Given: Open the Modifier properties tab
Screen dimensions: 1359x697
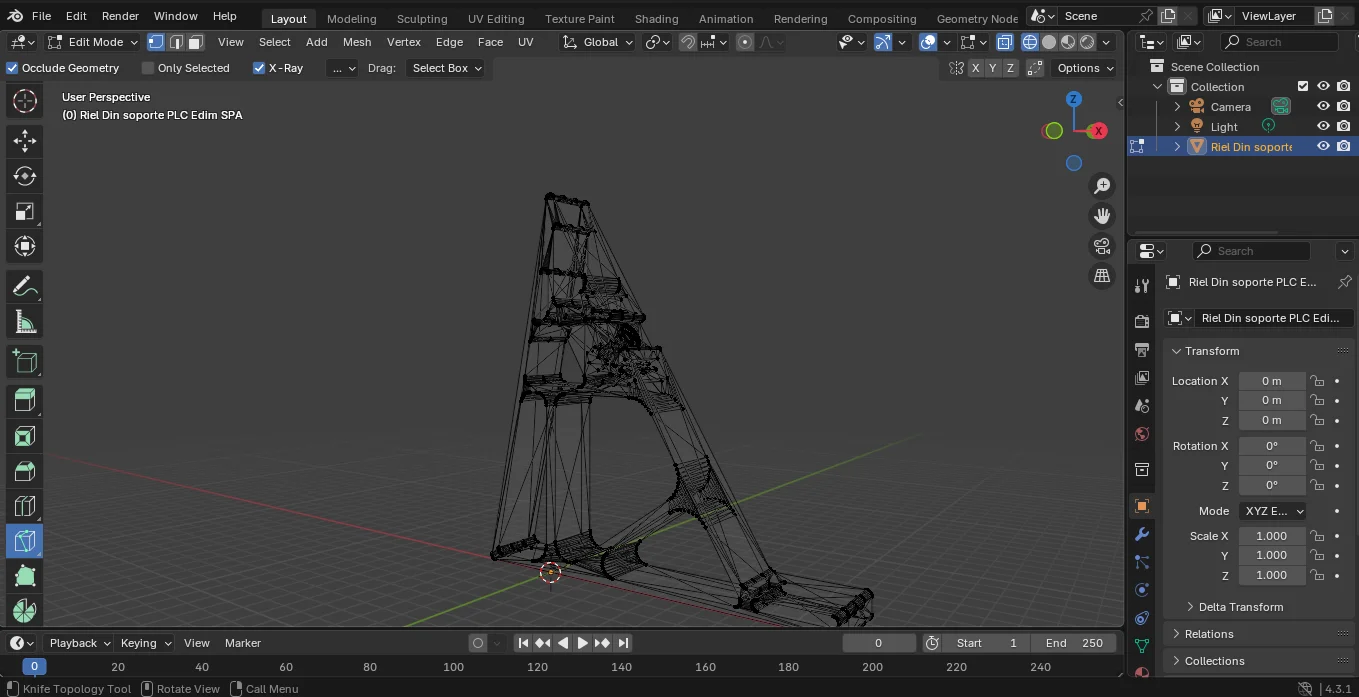Looking at the screenshot, I should pos(1141,535).
